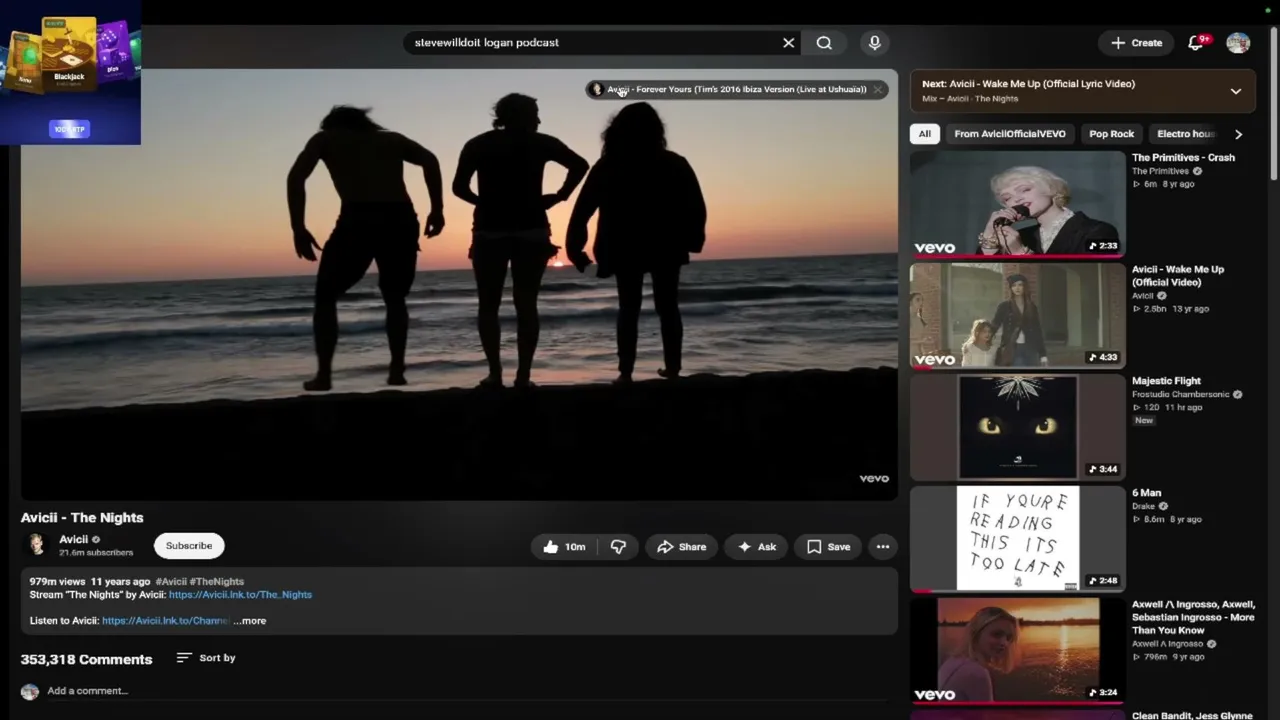The height and width of the screenshot is (720, 1280).
Task: Select the All filter chip
Action: pos(925,134)
